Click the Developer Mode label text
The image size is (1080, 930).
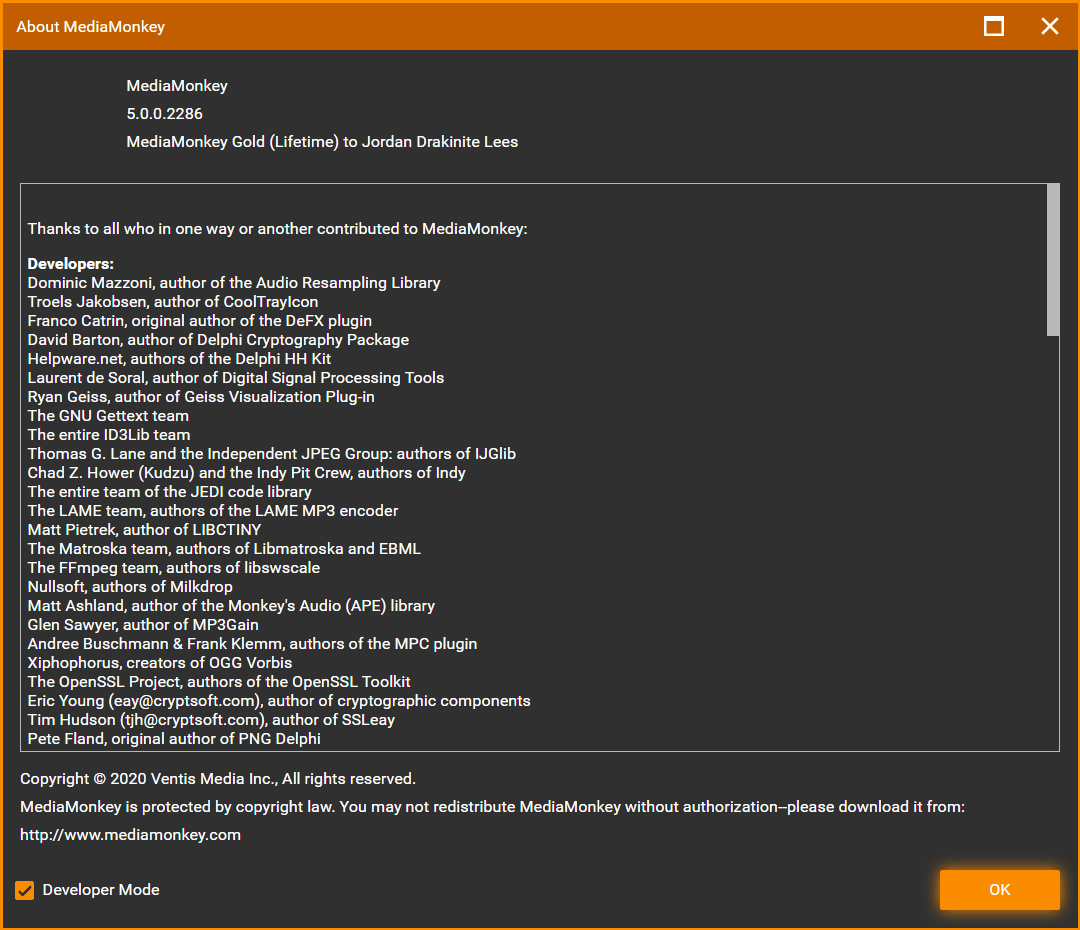(101, 890)
